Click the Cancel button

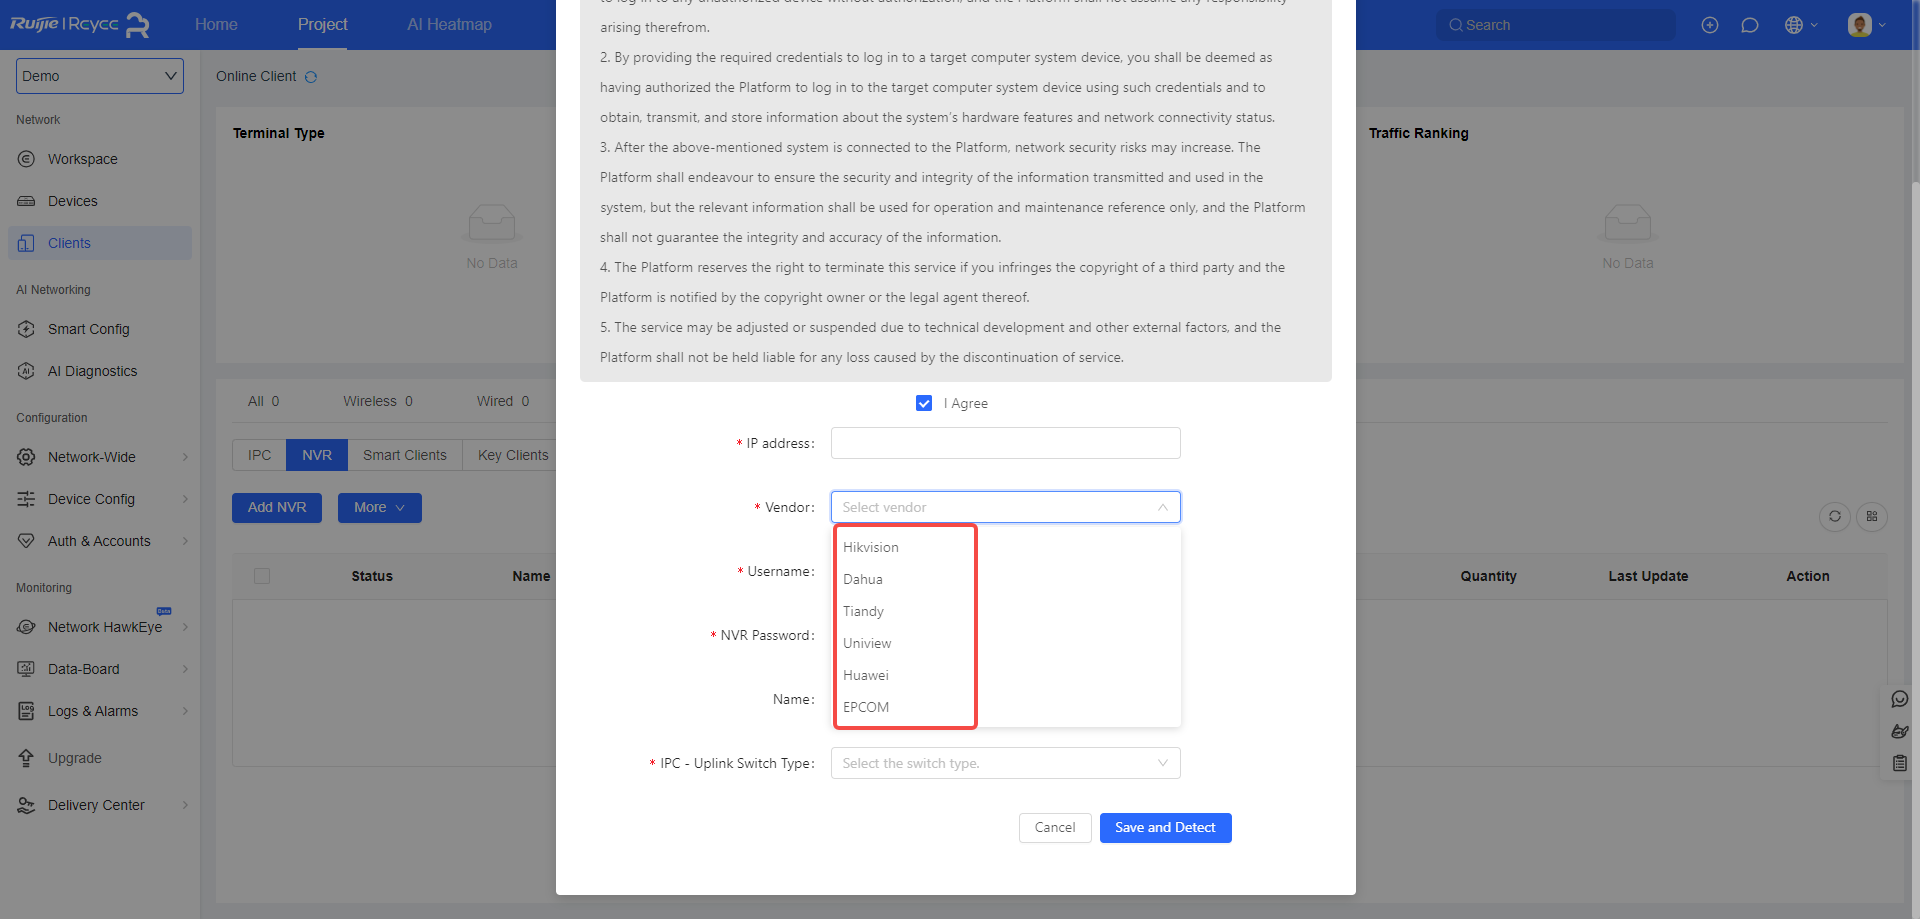pos(1055,828)
